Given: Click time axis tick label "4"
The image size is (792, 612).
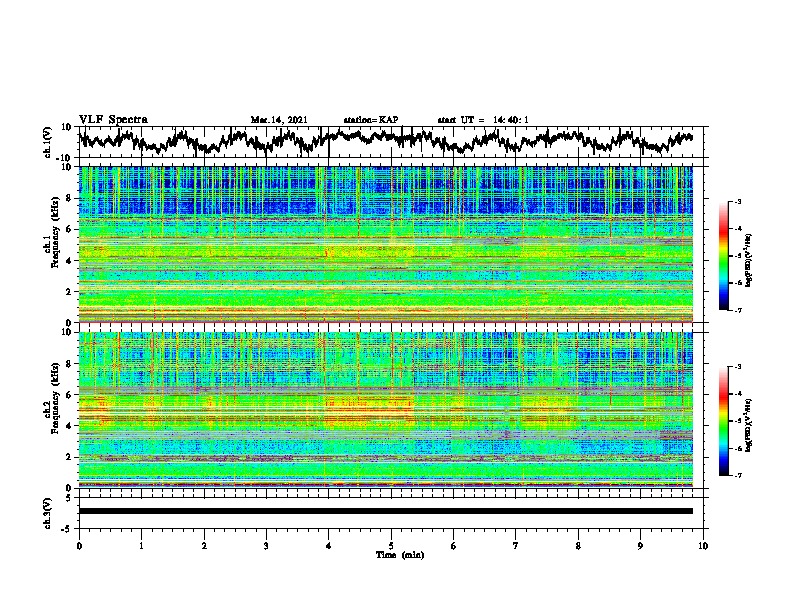Looking at the screenshot, I should [x=329, y=546].
